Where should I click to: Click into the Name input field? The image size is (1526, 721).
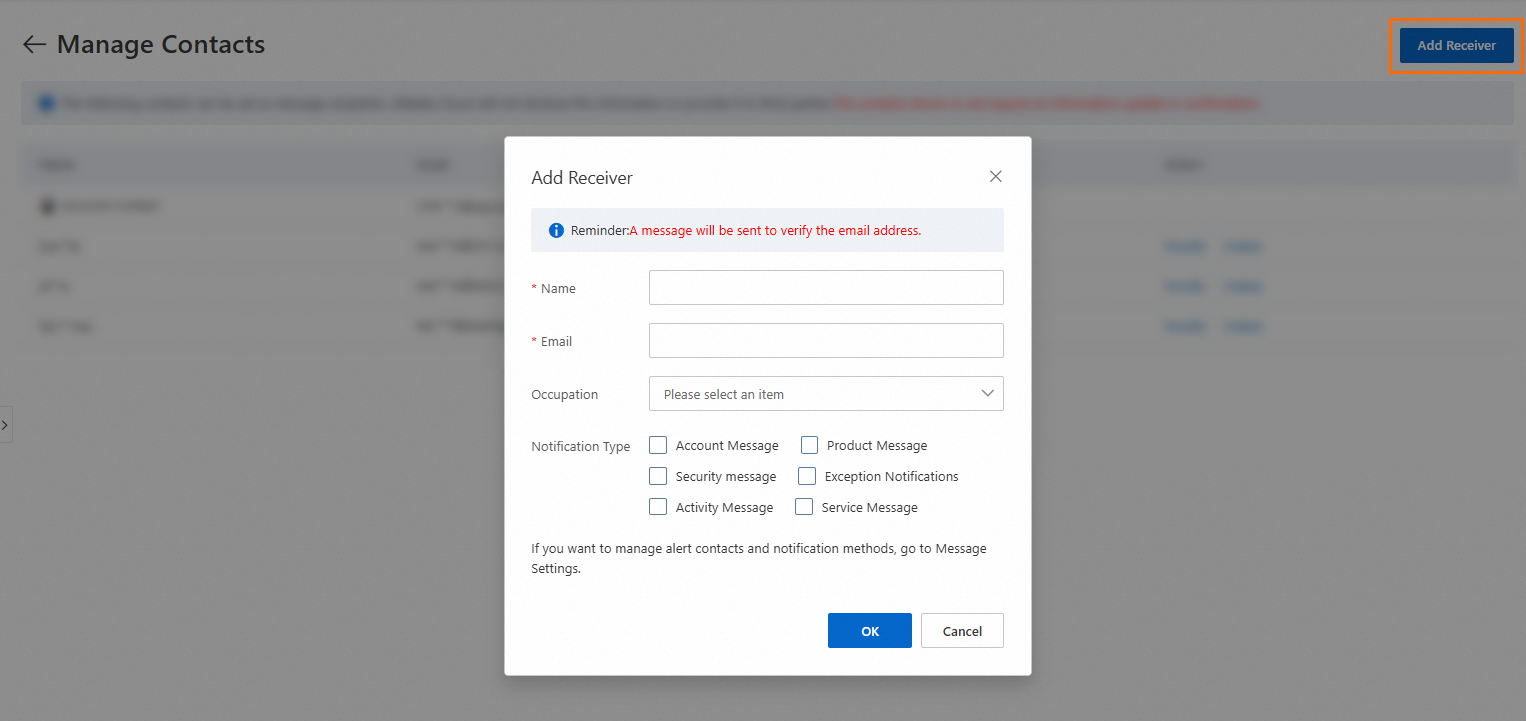click(x=826, y=288)
